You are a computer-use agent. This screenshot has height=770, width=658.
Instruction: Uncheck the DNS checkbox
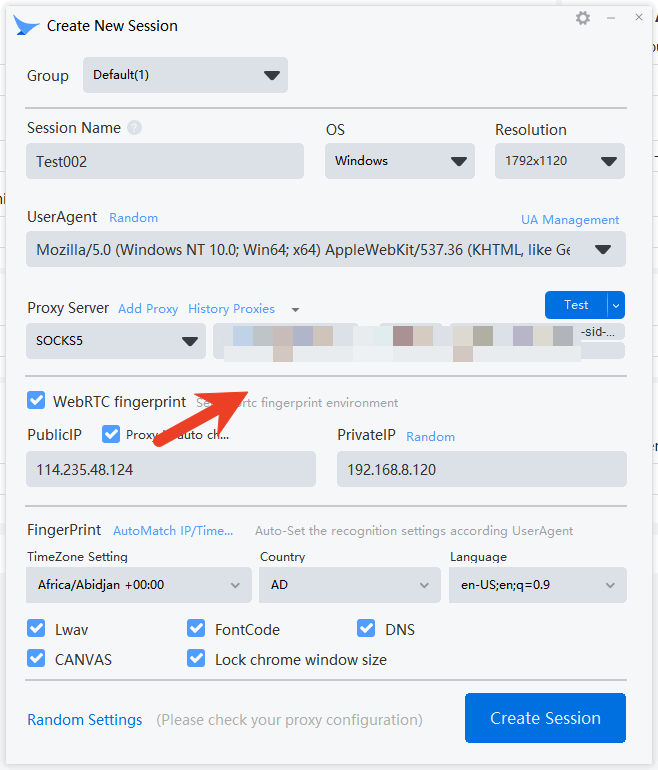tap(366, 629)
